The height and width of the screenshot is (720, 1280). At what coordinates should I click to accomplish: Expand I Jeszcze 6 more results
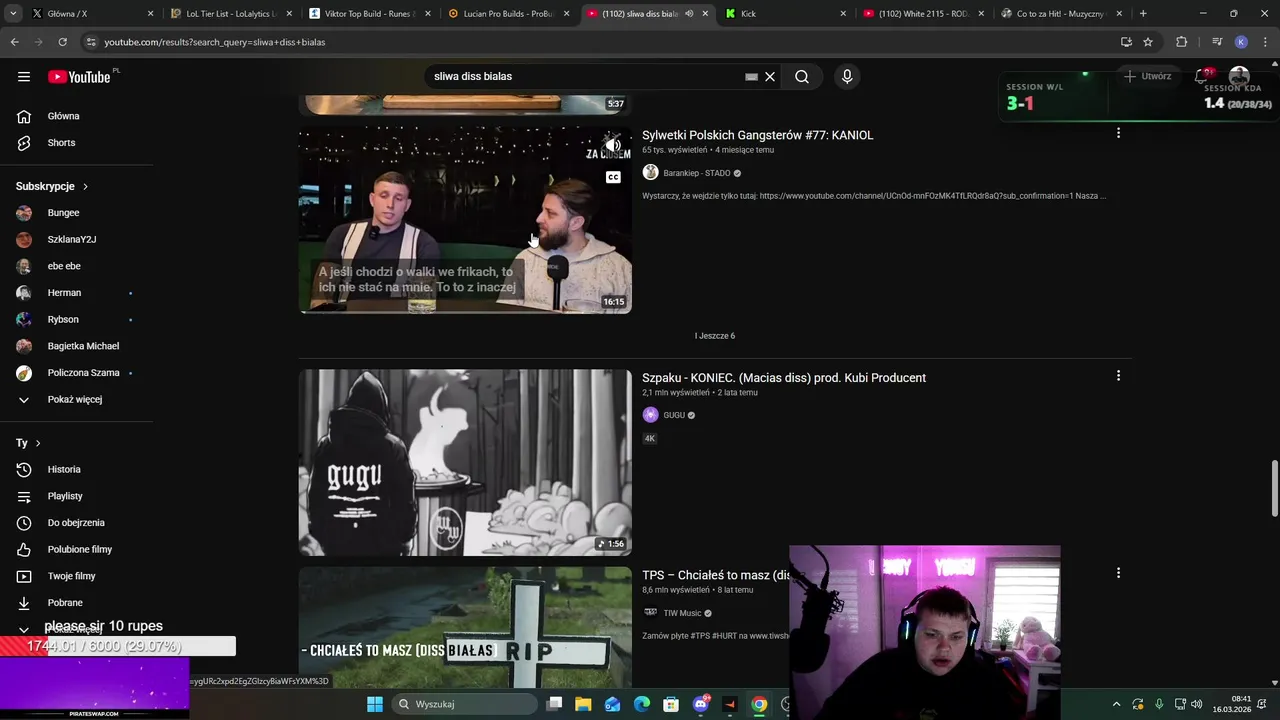(715, 336)
